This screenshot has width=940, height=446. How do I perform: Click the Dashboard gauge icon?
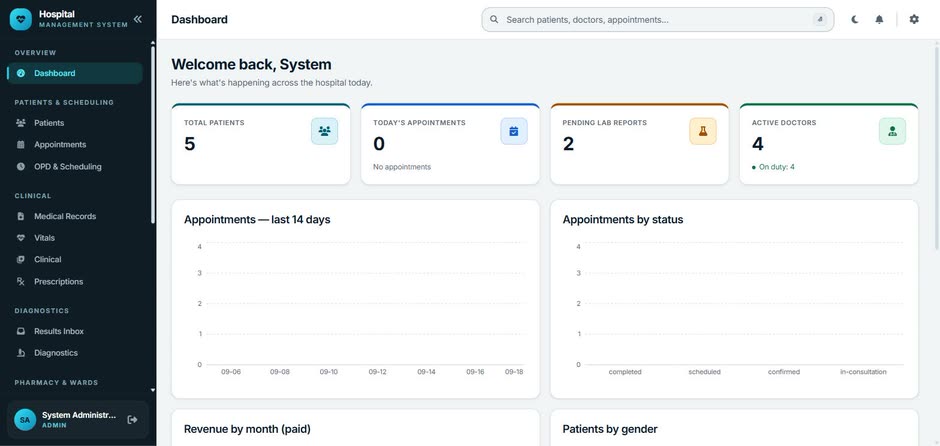coord(21,73)
